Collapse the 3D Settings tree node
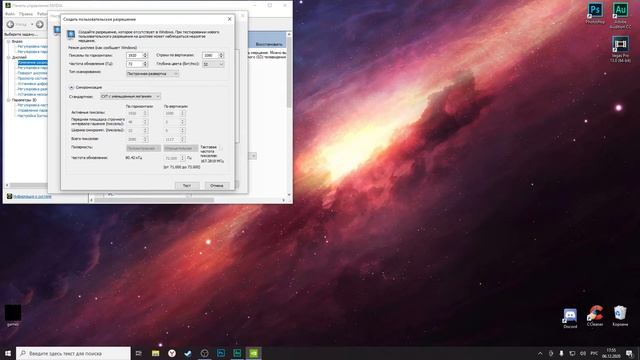The height and width of the screenshot is (360, 640). click(9, 100)
